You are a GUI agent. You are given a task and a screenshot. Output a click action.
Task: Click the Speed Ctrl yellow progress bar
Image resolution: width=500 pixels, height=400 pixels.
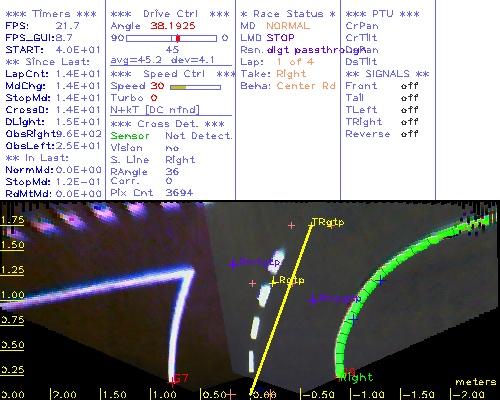(195, 87)
